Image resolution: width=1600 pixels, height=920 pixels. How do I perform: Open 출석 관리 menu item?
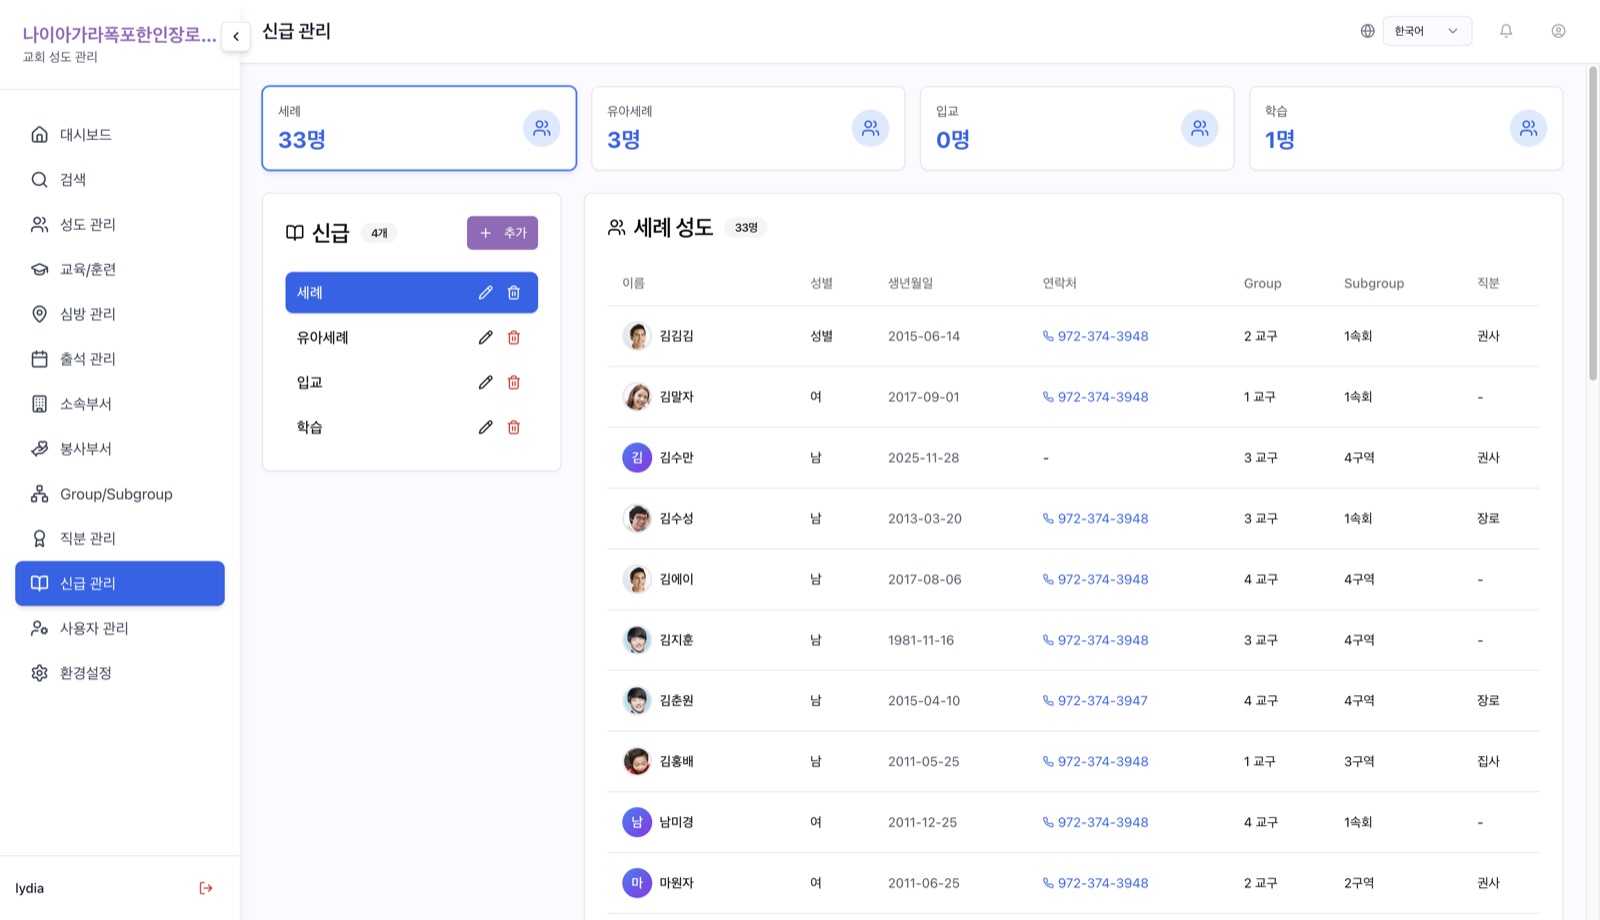tap(120, 359)
